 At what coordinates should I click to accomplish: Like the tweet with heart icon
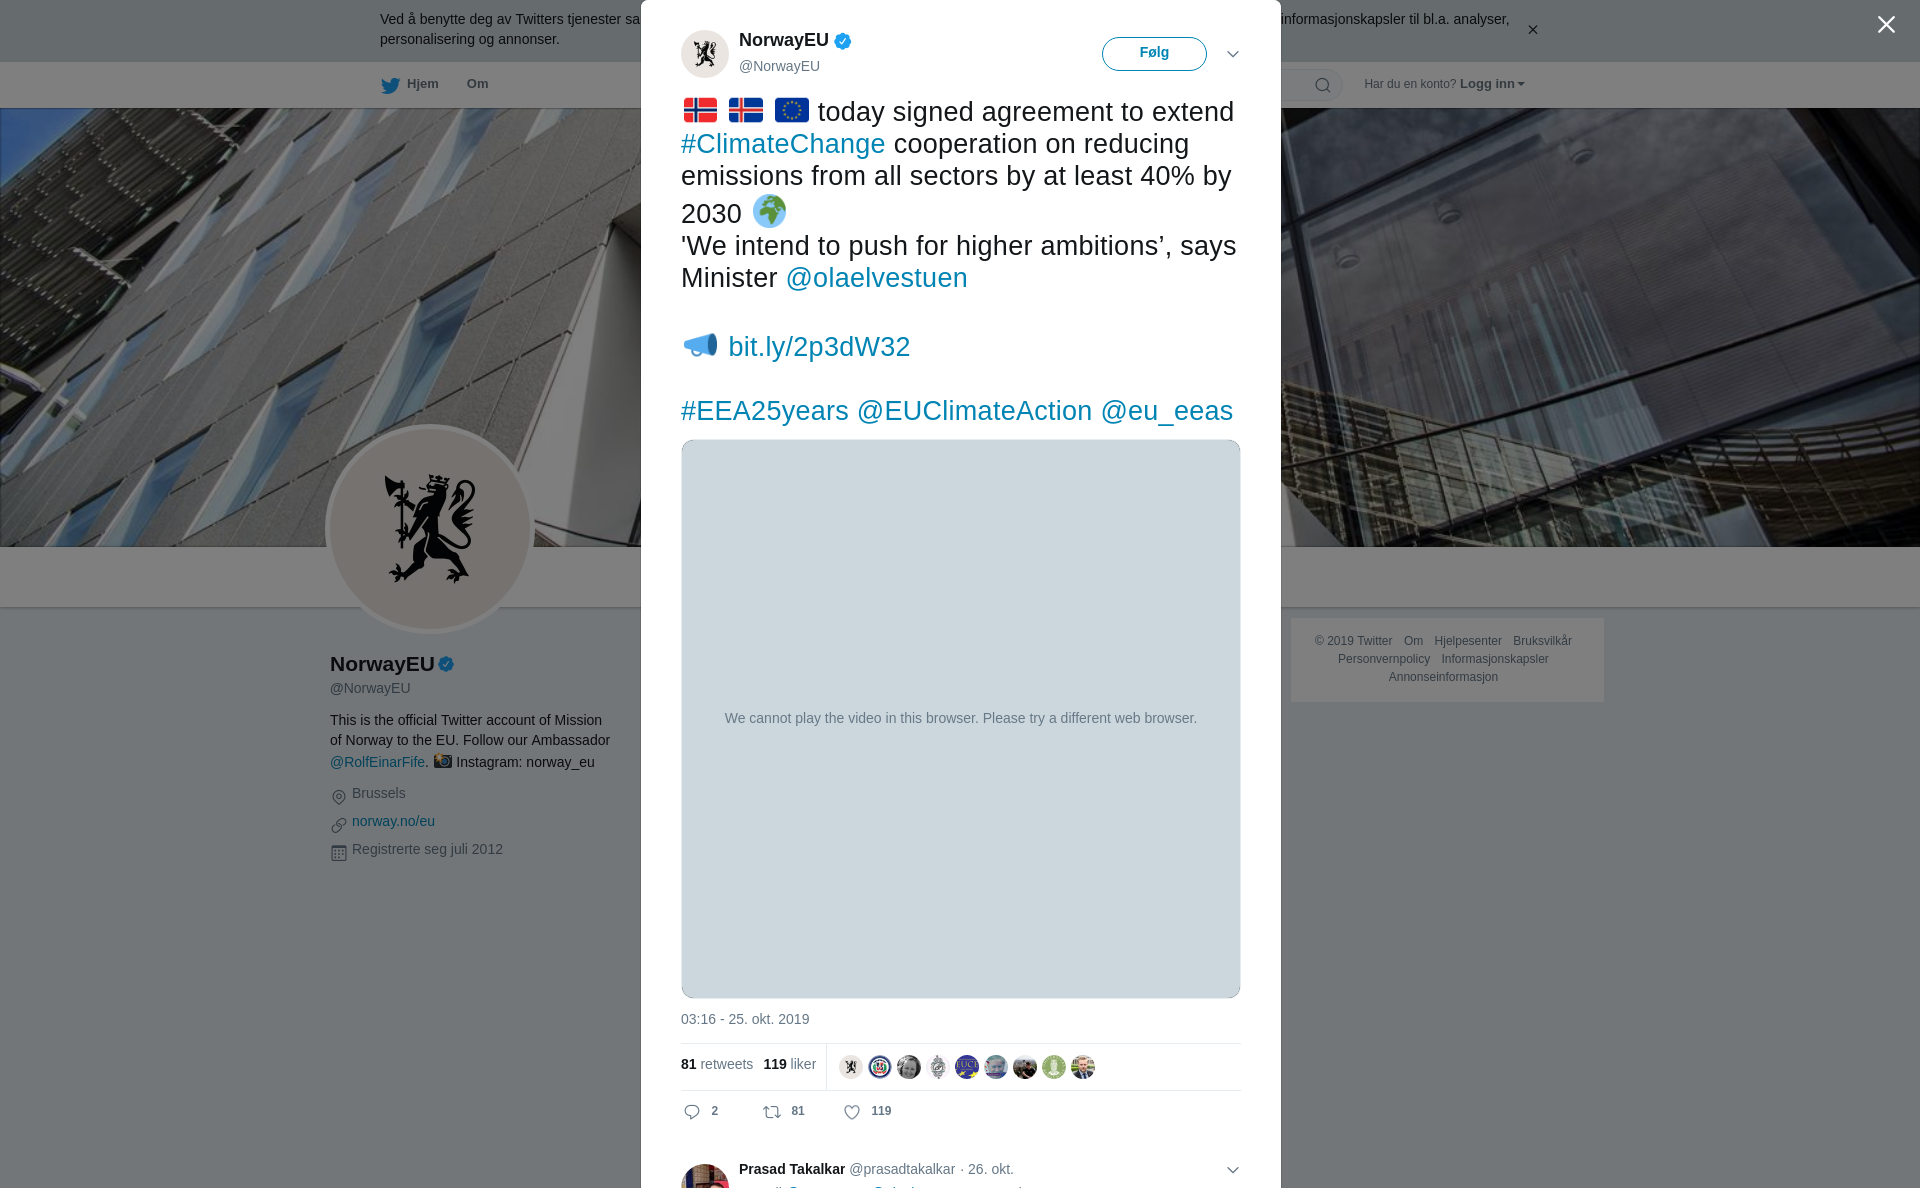(x=852, y=1112)
